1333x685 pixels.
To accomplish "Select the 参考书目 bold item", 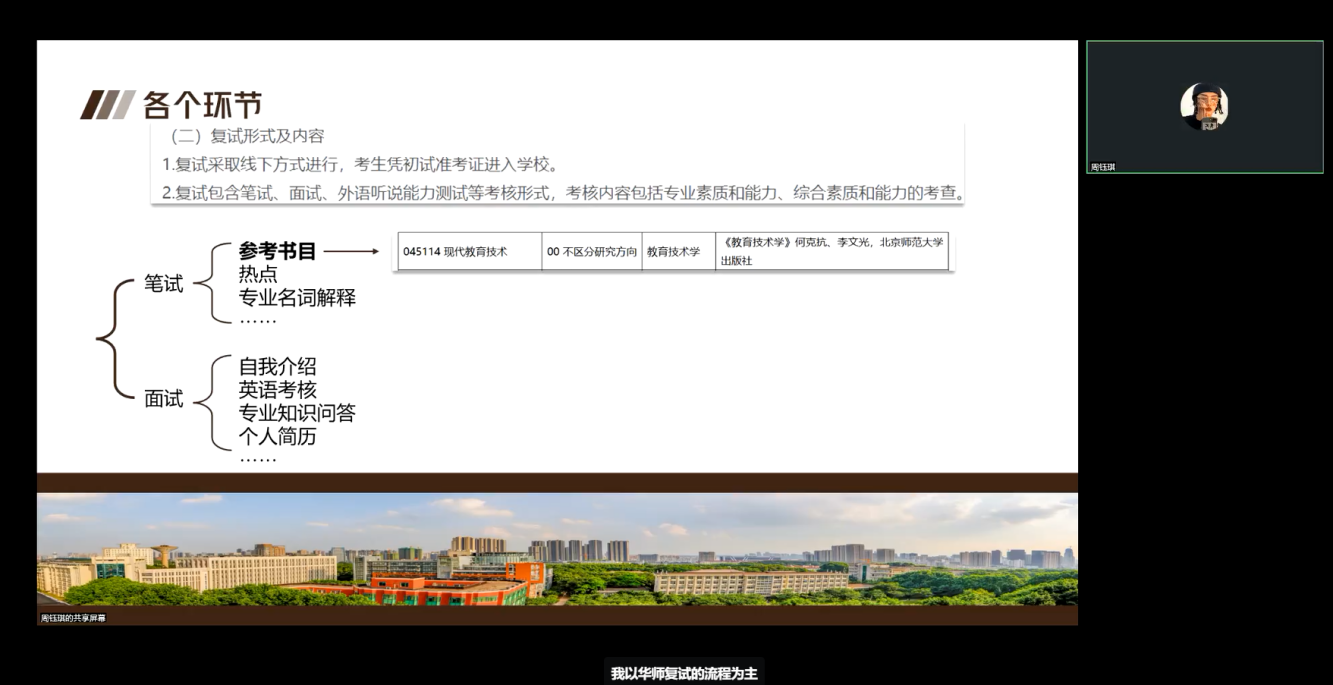I will (x=277, y=252).
